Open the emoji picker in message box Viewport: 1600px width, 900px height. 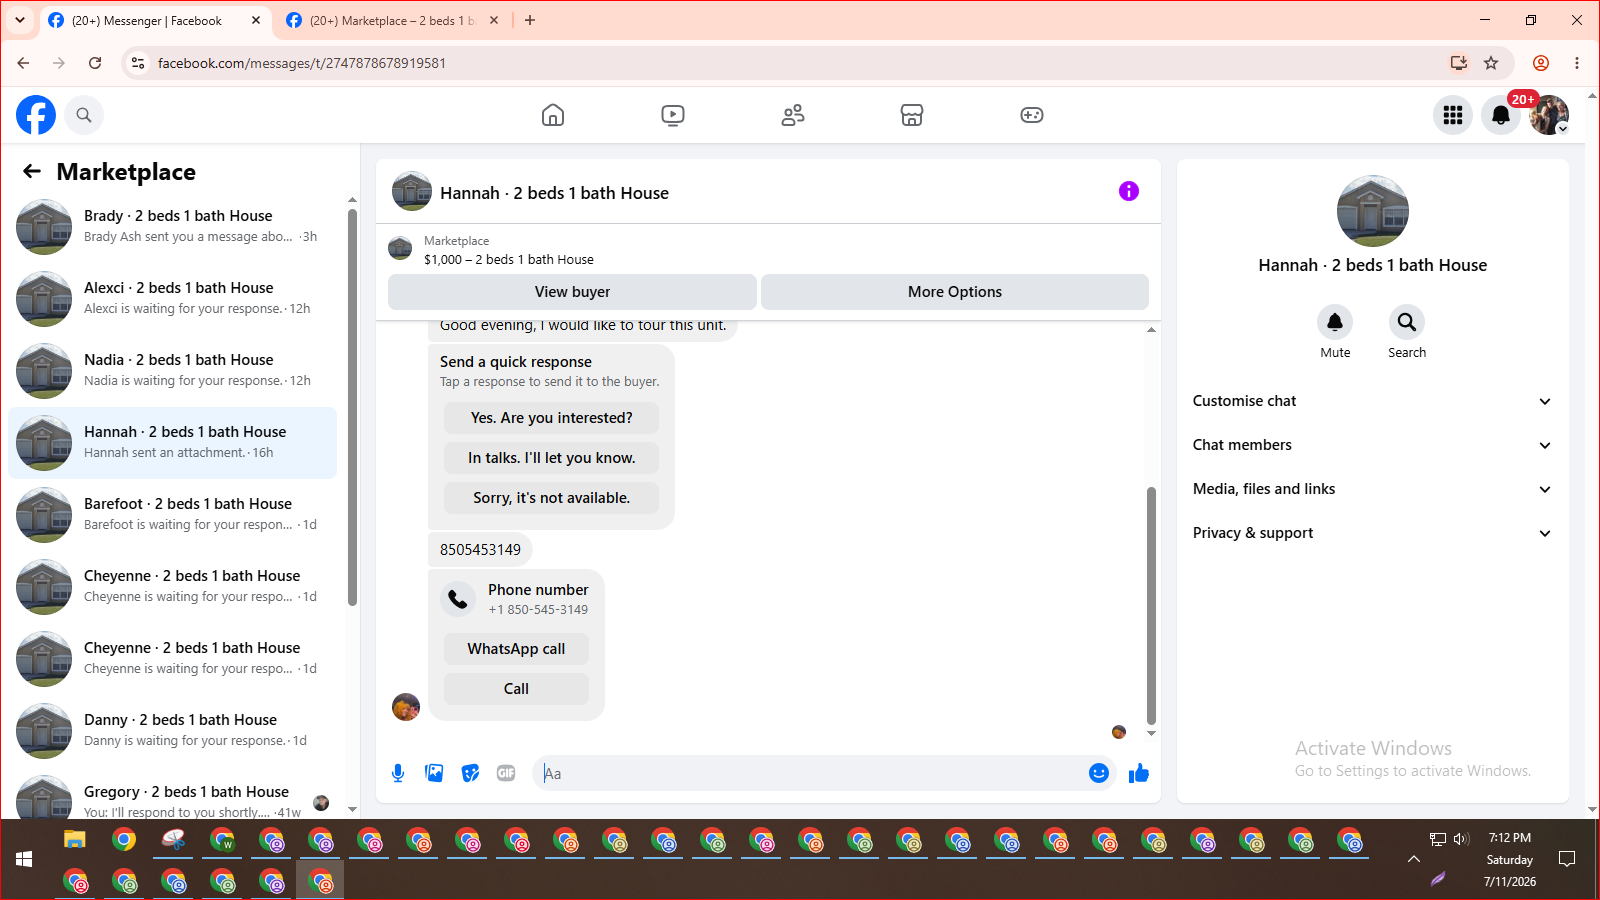pyautogui.click(x=1099, y=773)
